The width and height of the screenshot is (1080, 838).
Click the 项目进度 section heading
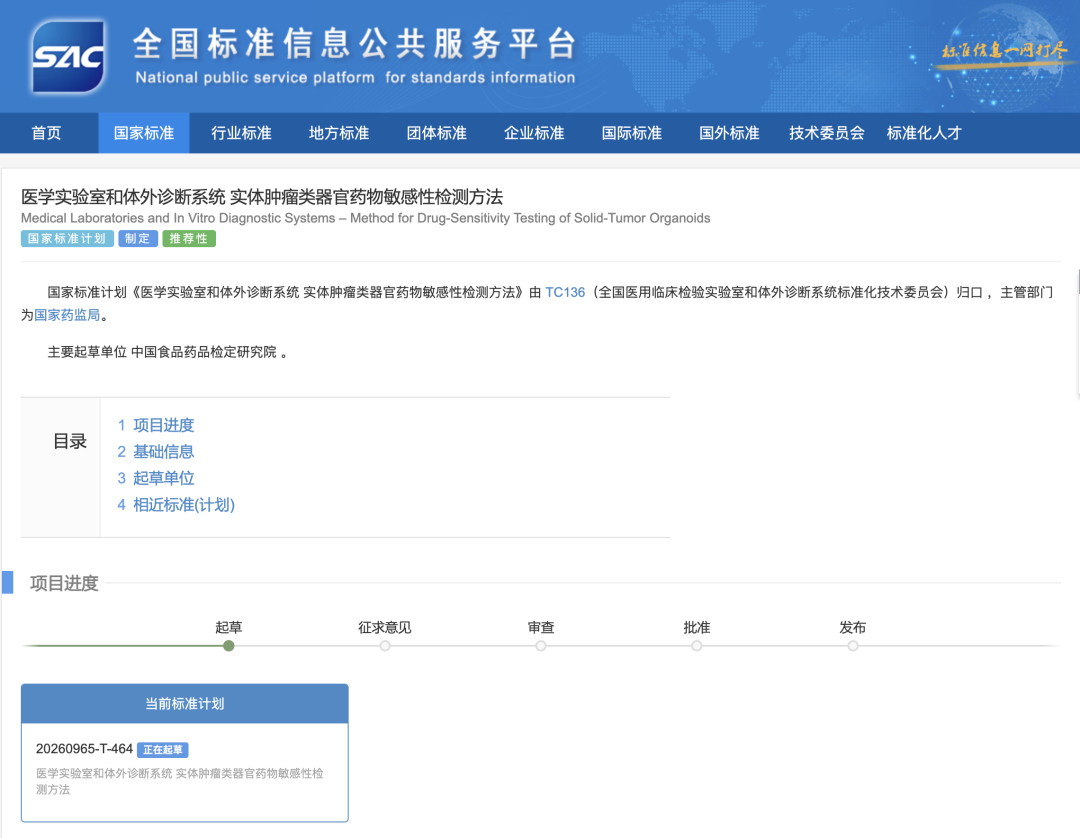pos(64,583)
